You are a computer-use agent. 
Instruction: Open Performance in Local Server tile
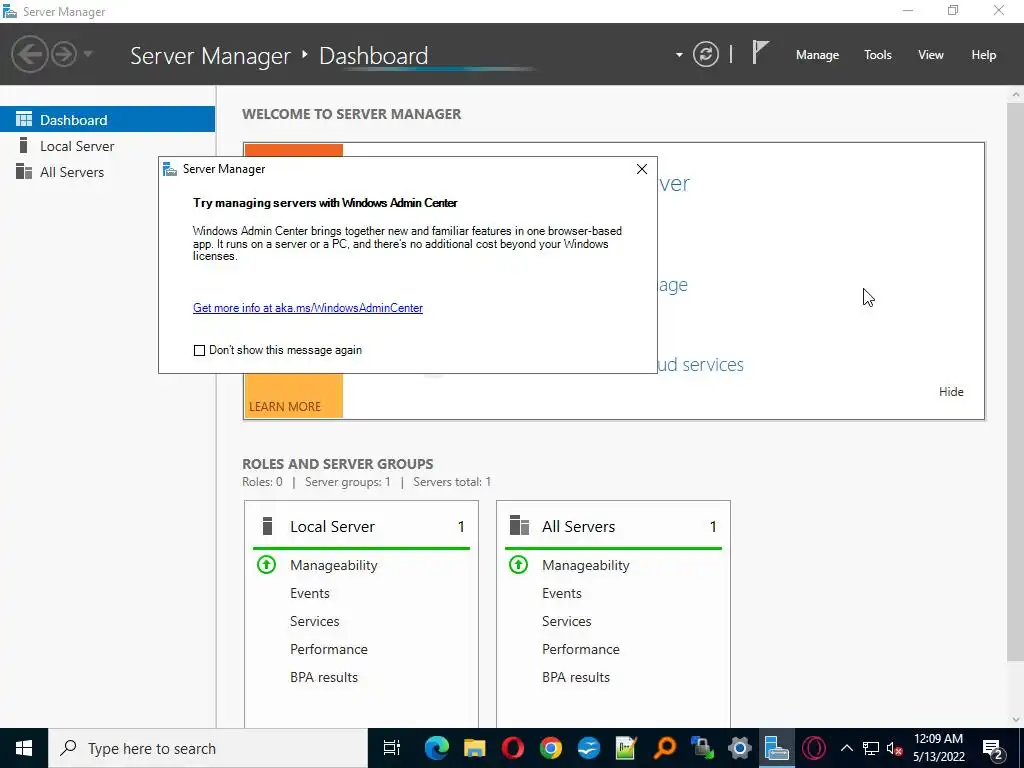(328, 649)
